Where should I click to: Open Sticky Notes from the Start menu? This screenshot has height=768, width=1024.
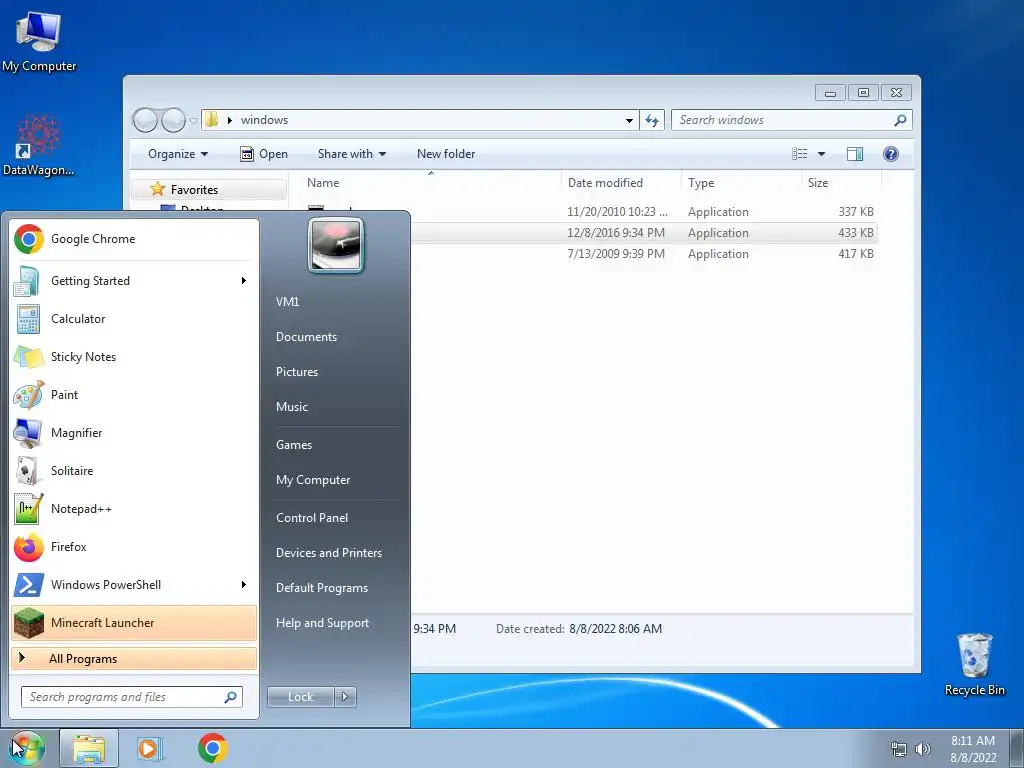tap(134, 357)
